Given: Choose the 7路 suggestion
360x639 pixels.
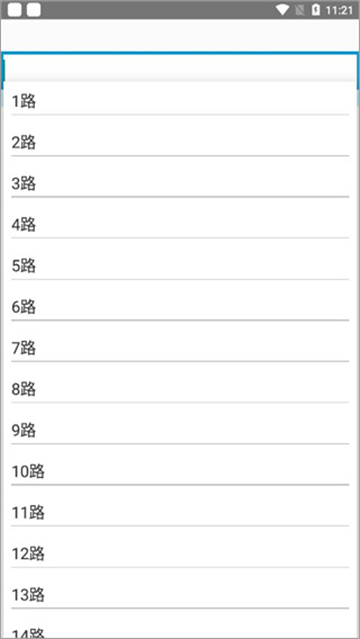Looking at the screenshot, I should point(180,342).
